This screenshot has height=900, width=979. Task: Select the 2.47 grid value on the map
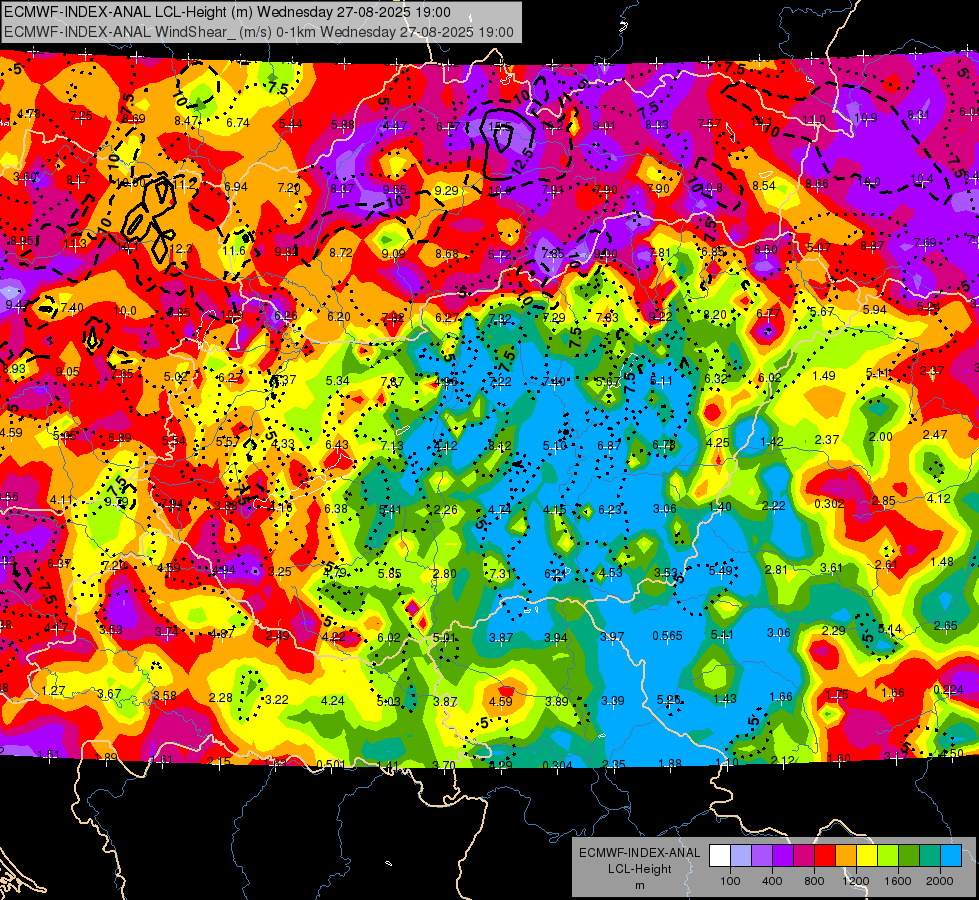pyautogui.click(x=935, y=434)
